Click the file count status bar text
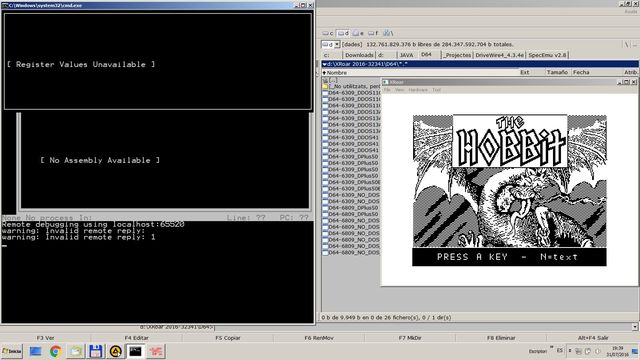The image size is (640, 360). (386, 318)
